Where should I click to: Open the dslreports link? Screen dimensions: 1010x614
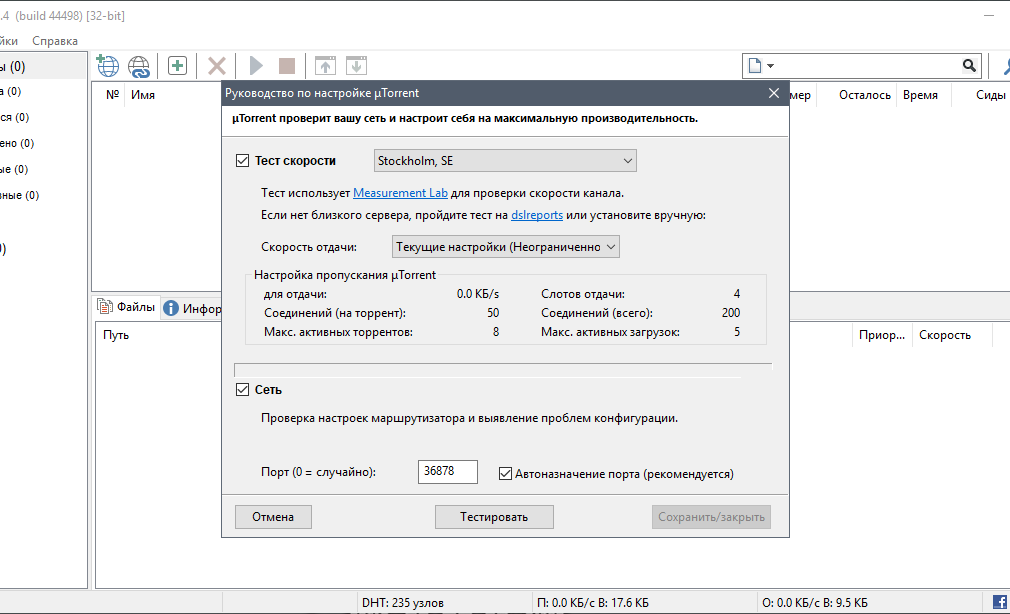pos(537,215)
